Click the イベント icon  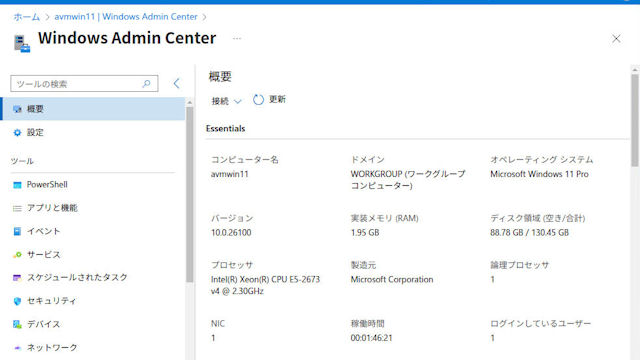17,231
